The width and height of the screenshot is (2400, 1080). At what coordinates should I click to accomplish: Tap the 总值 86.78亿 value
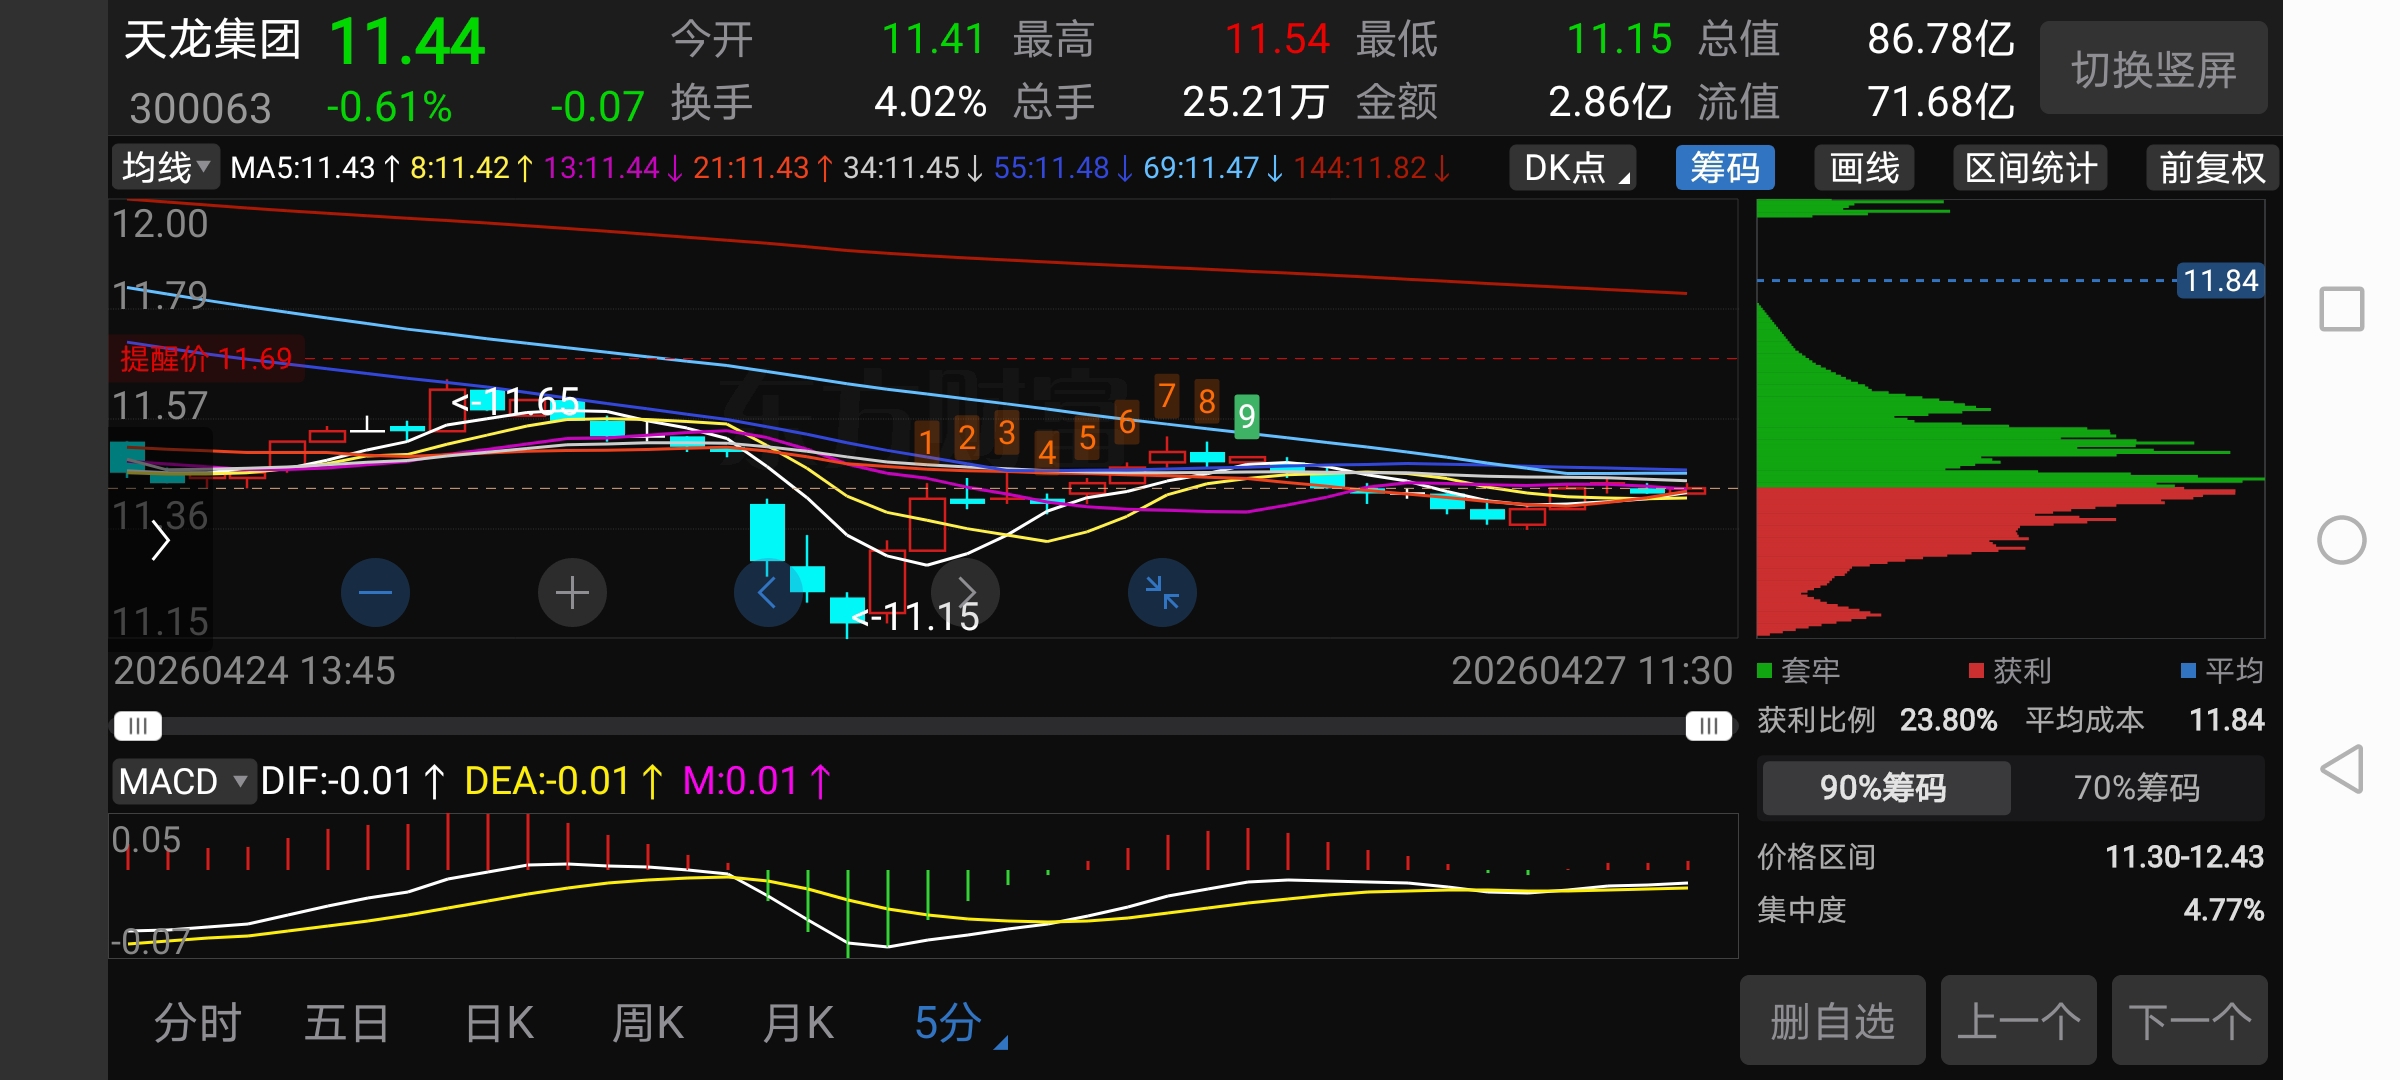coord(1941,40)
